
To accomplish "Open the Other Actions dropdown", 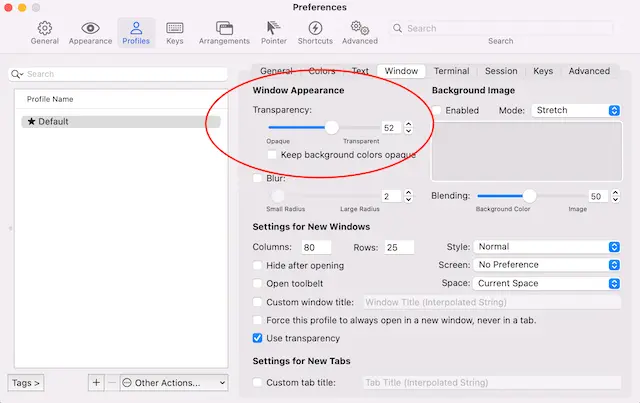I will click(x=174, y=383).
